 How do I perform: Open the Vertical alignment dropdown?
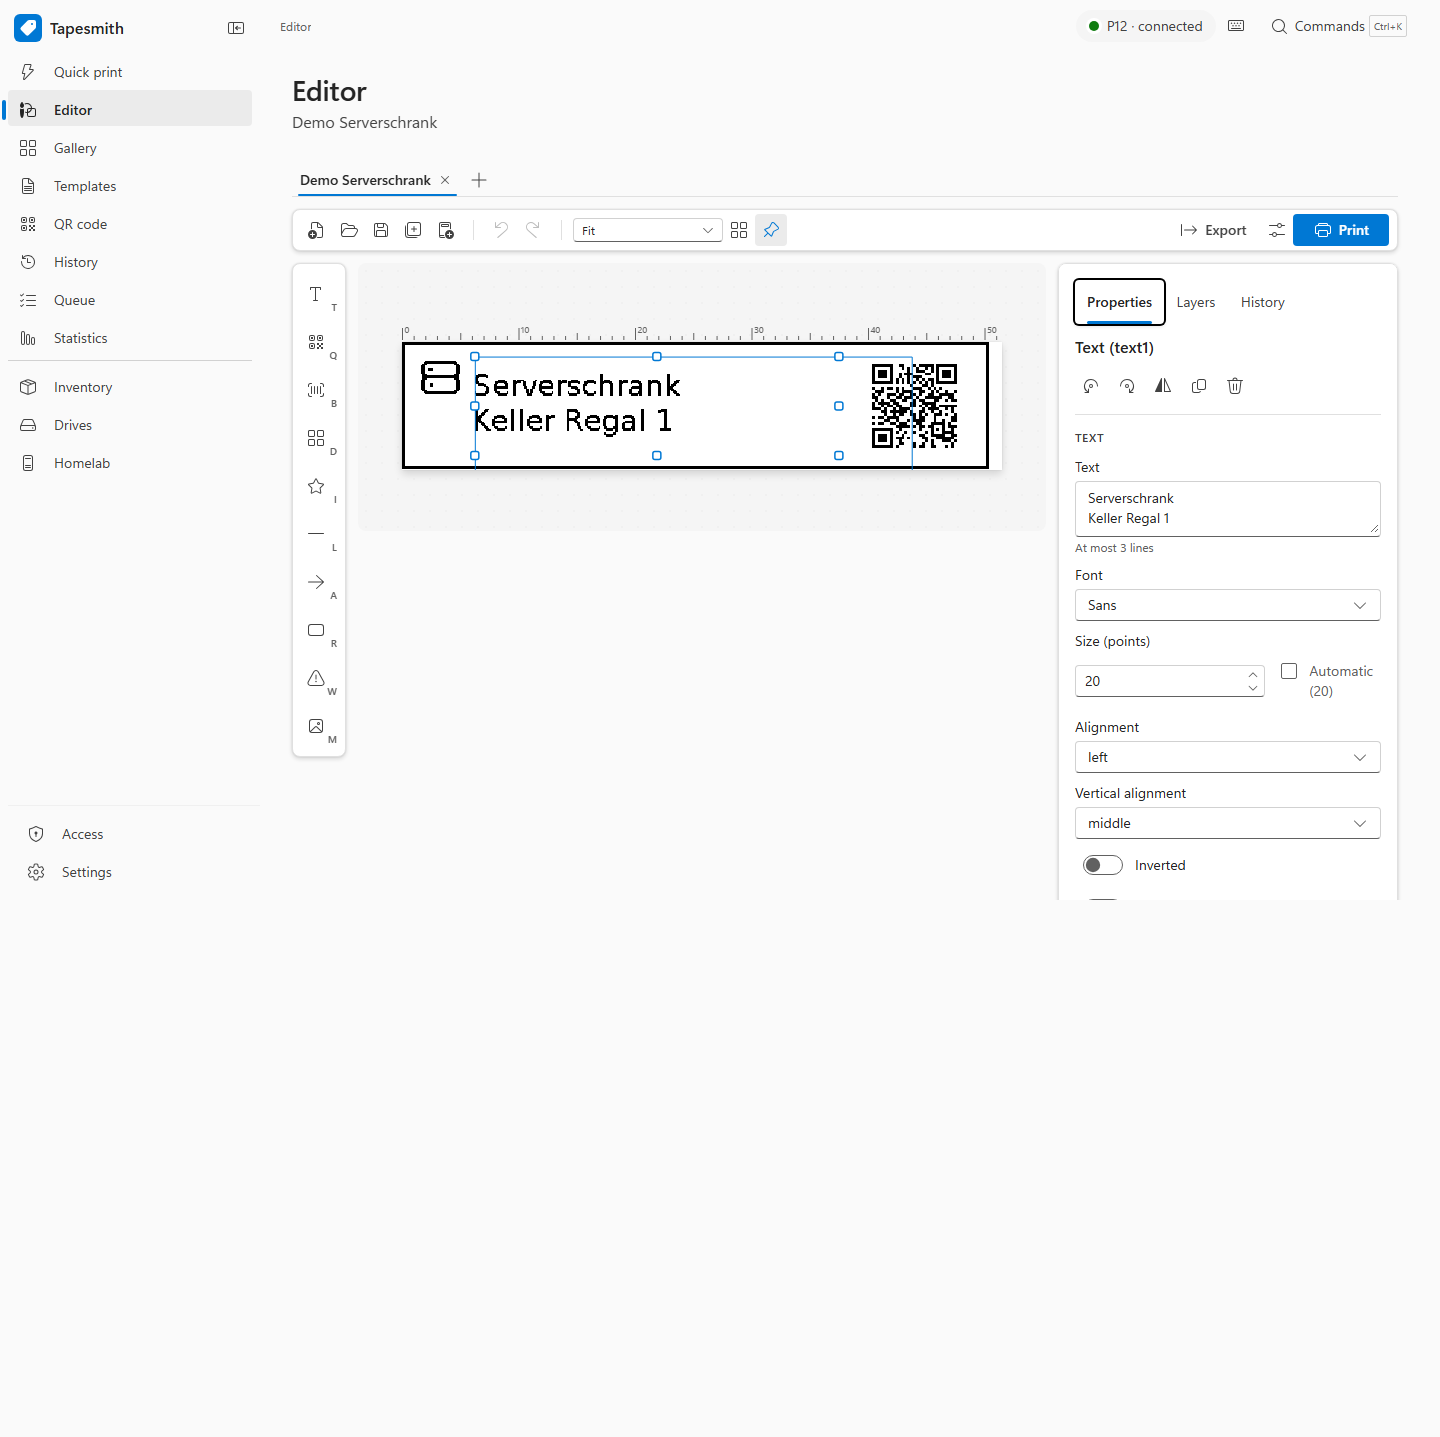tap(1227, 823)
